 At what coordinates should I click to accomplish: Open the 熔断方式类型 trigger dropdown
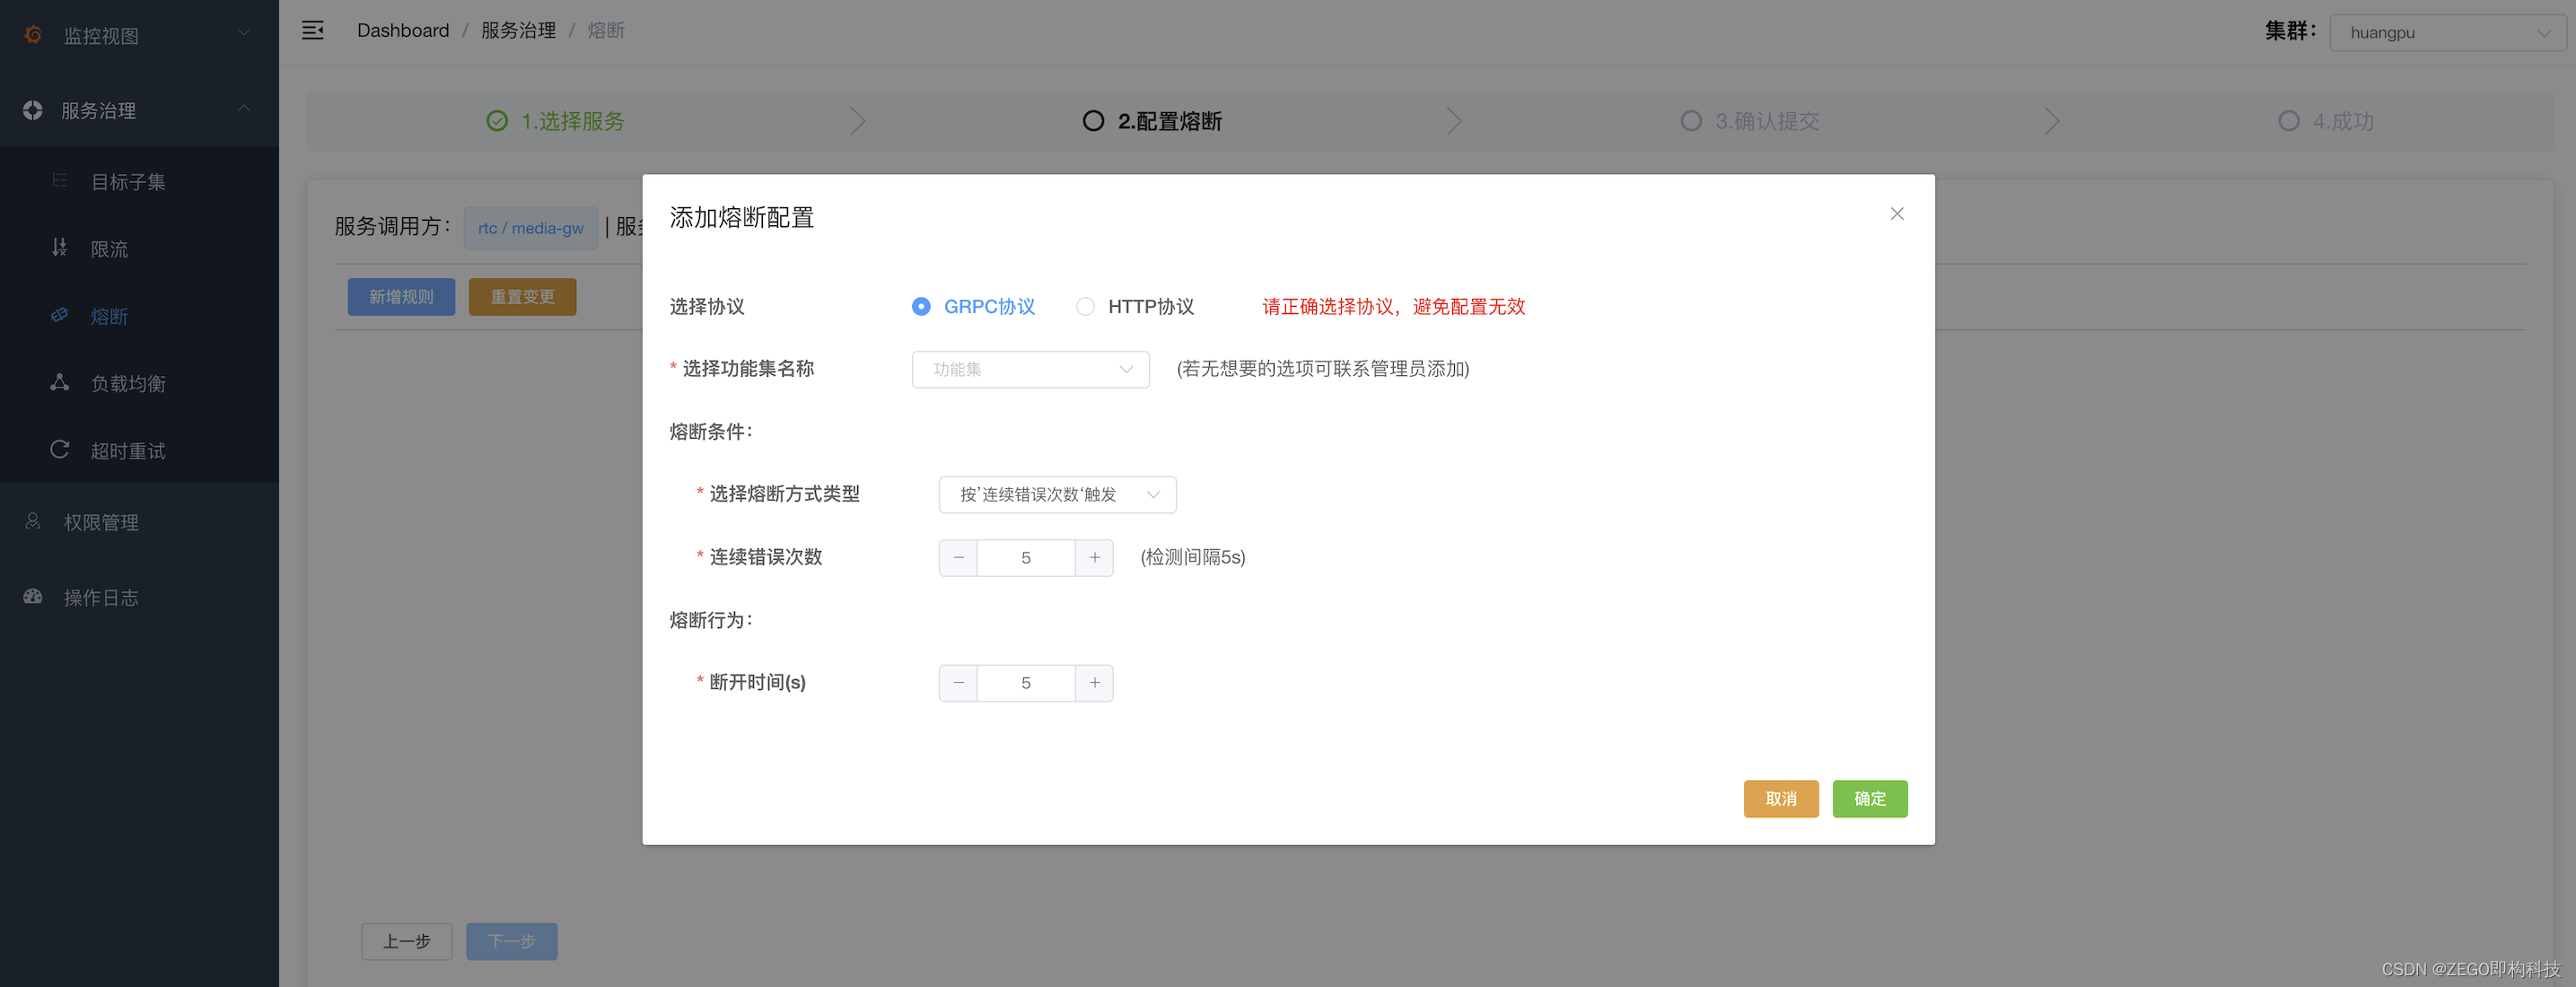[x=1056, y=495]
